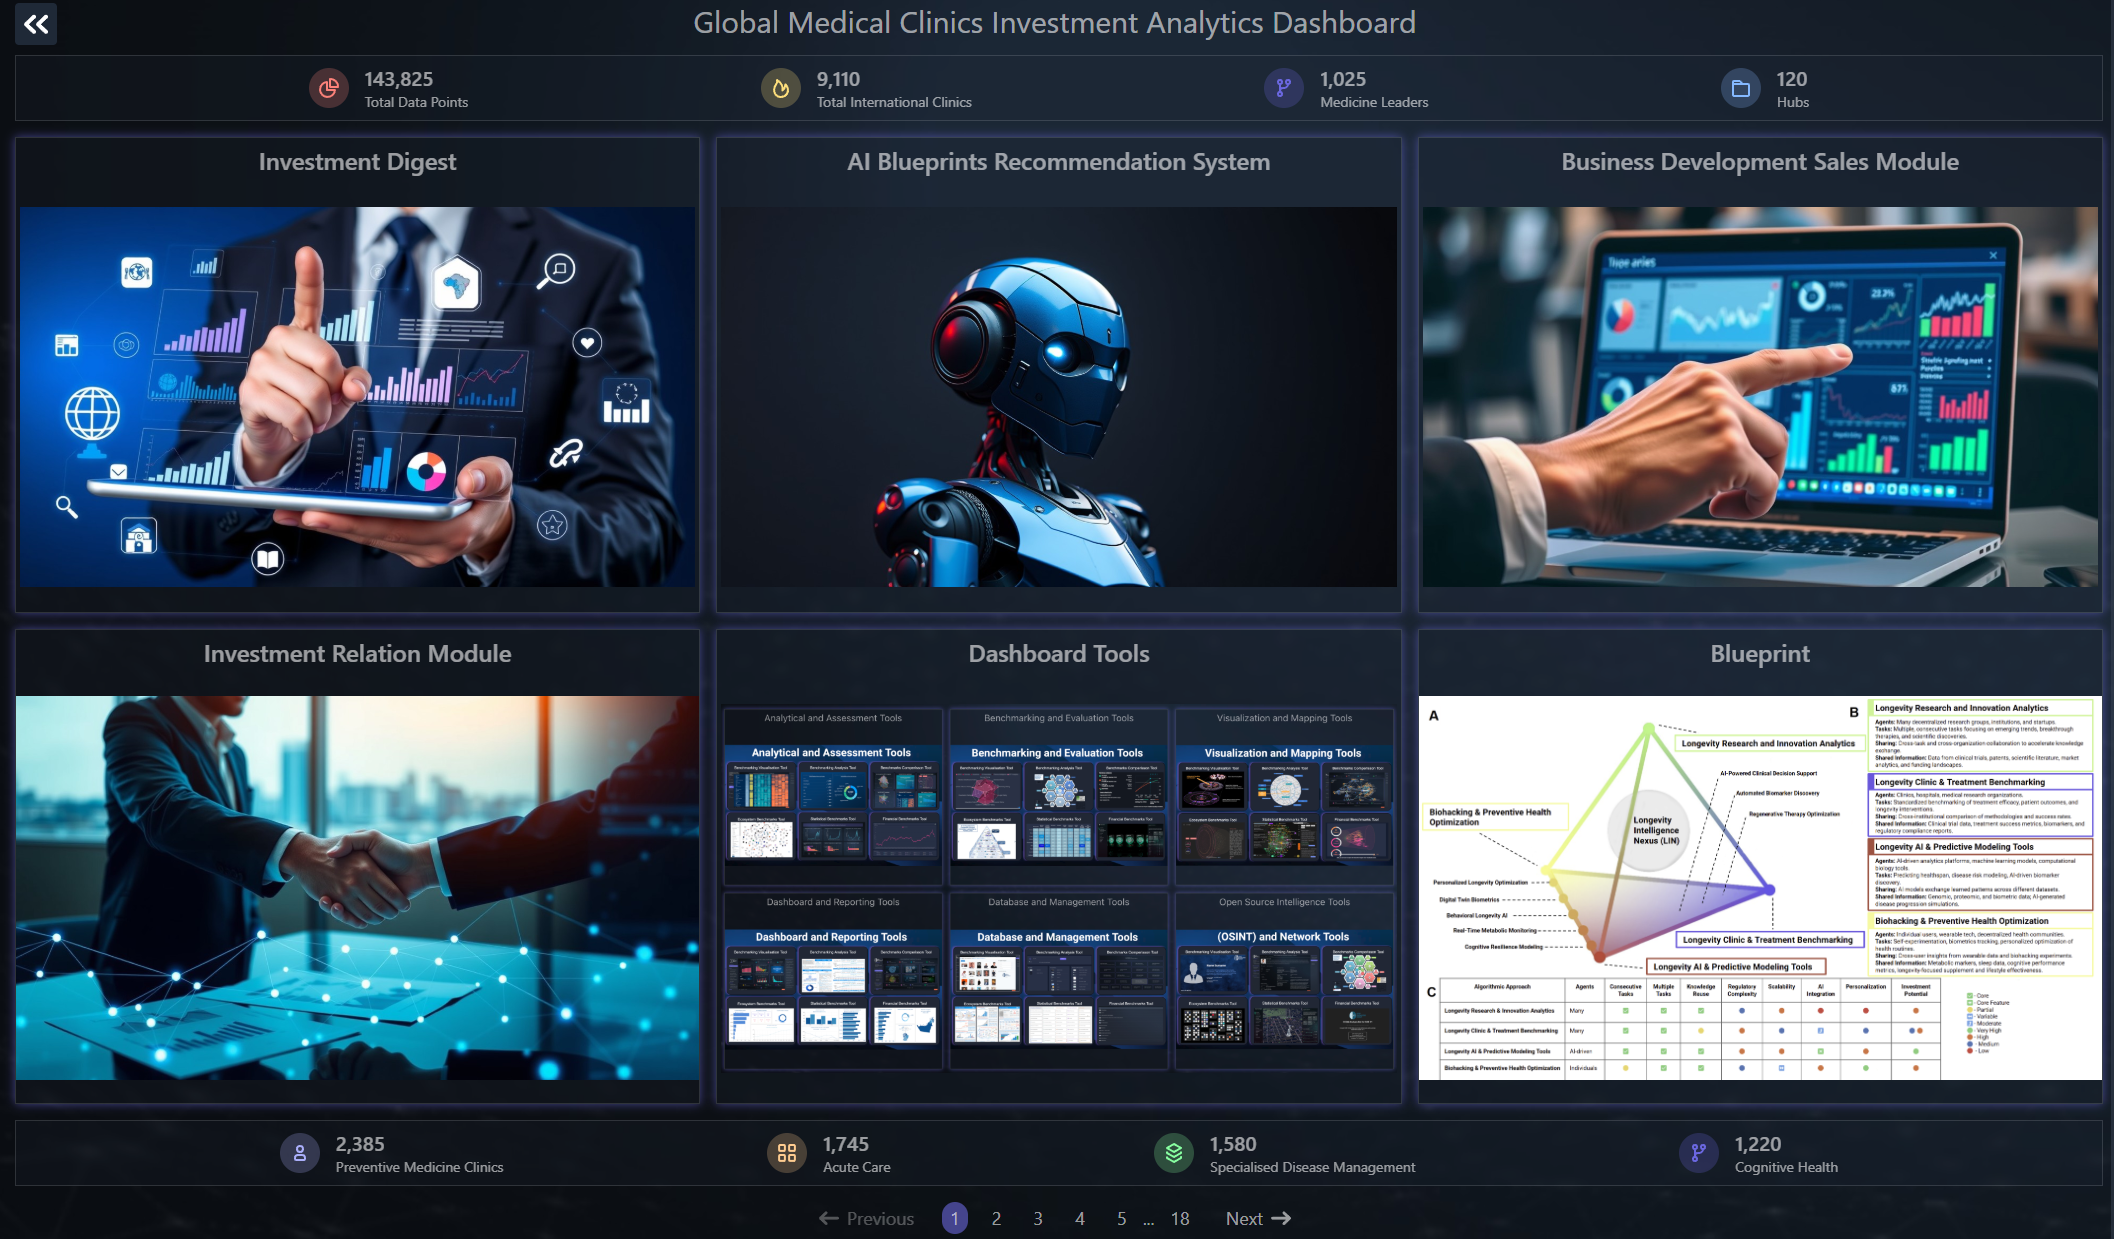Select Open Source Intelligence Tools panel
This screenshot has width=2114, height=1239.
tap(1284, 981)
